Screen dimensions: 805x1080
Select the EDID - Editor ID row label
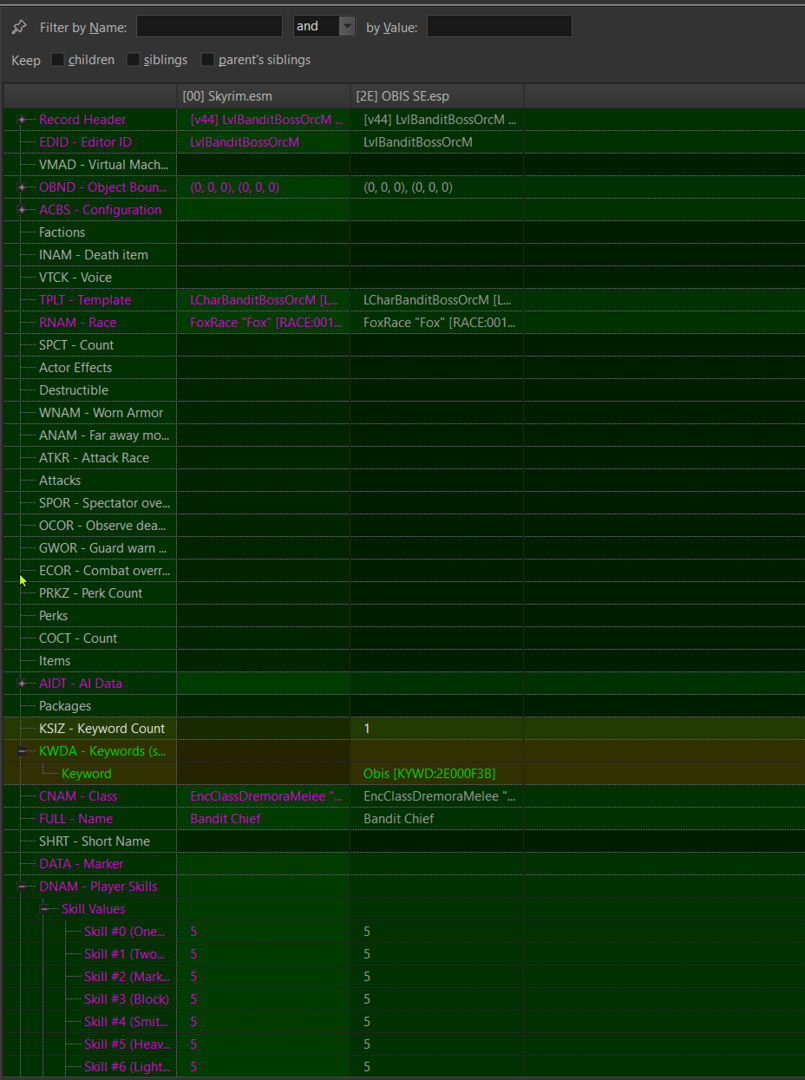[85, 142]
